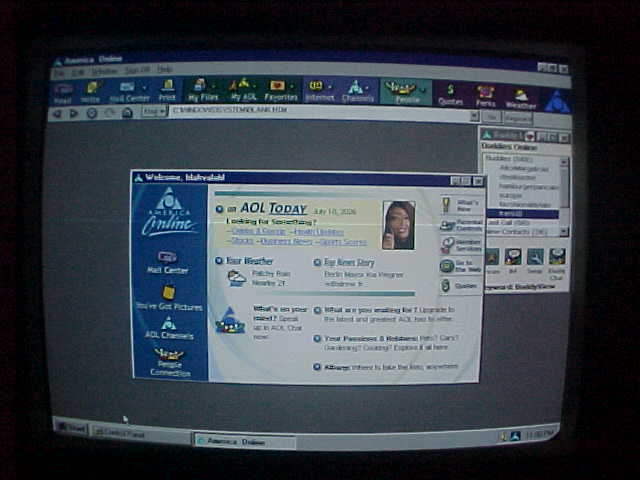
Task: Click the Keyword button
Action: pos(518,118)
